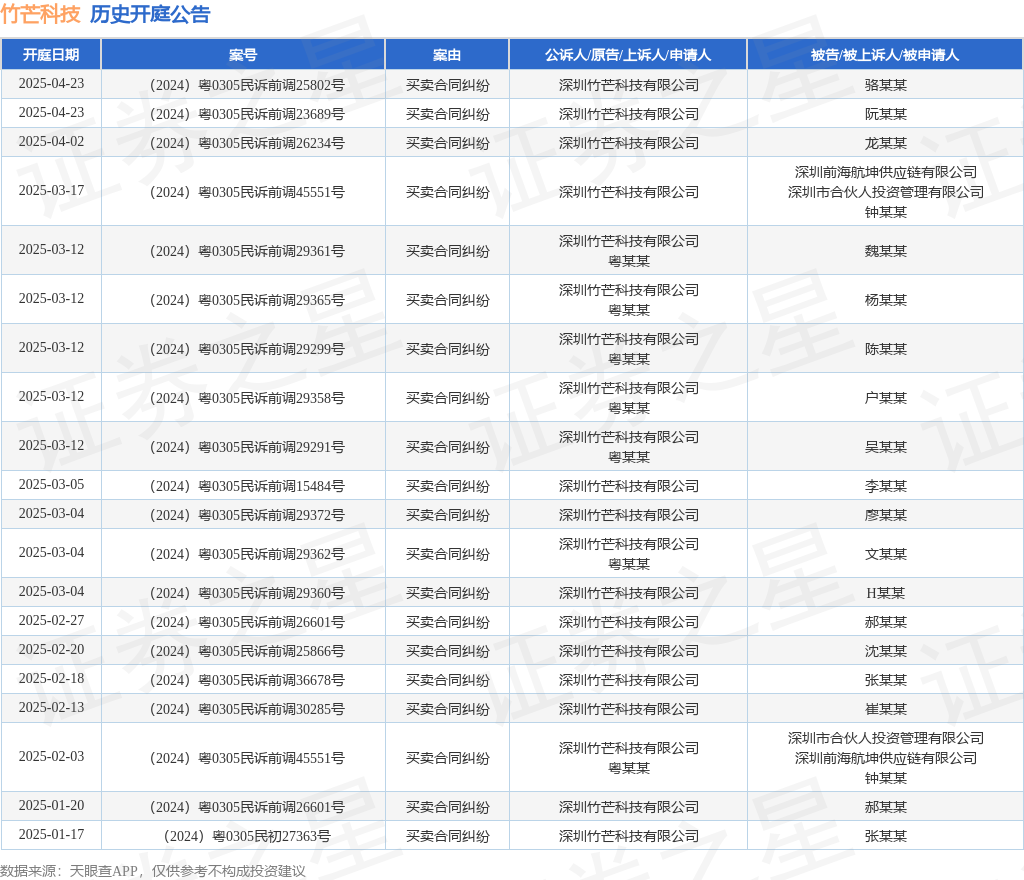1024x880 pixels.
Task: Select the date 2025-02-27
Action: pos(52,620)
